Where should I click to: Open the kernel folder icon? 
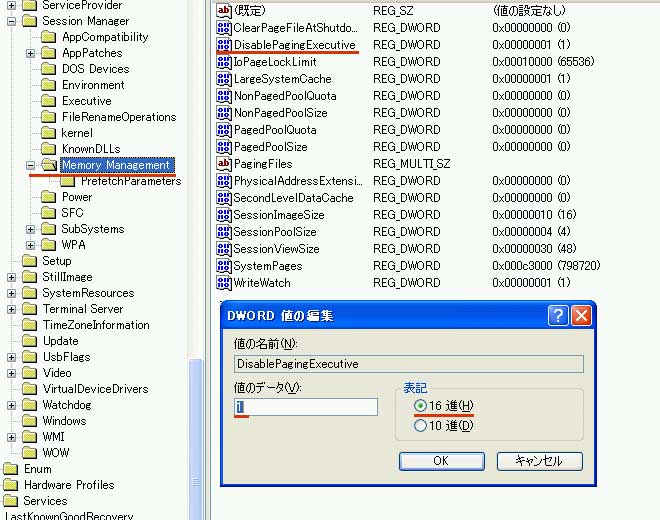point(48,133)
